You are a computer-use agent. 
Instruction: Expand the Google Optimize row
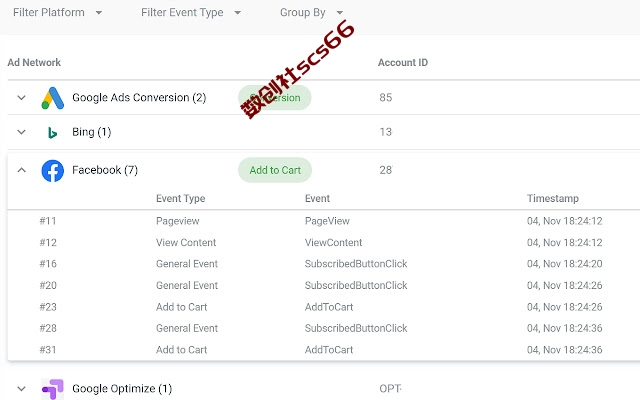tap(22, 389)
